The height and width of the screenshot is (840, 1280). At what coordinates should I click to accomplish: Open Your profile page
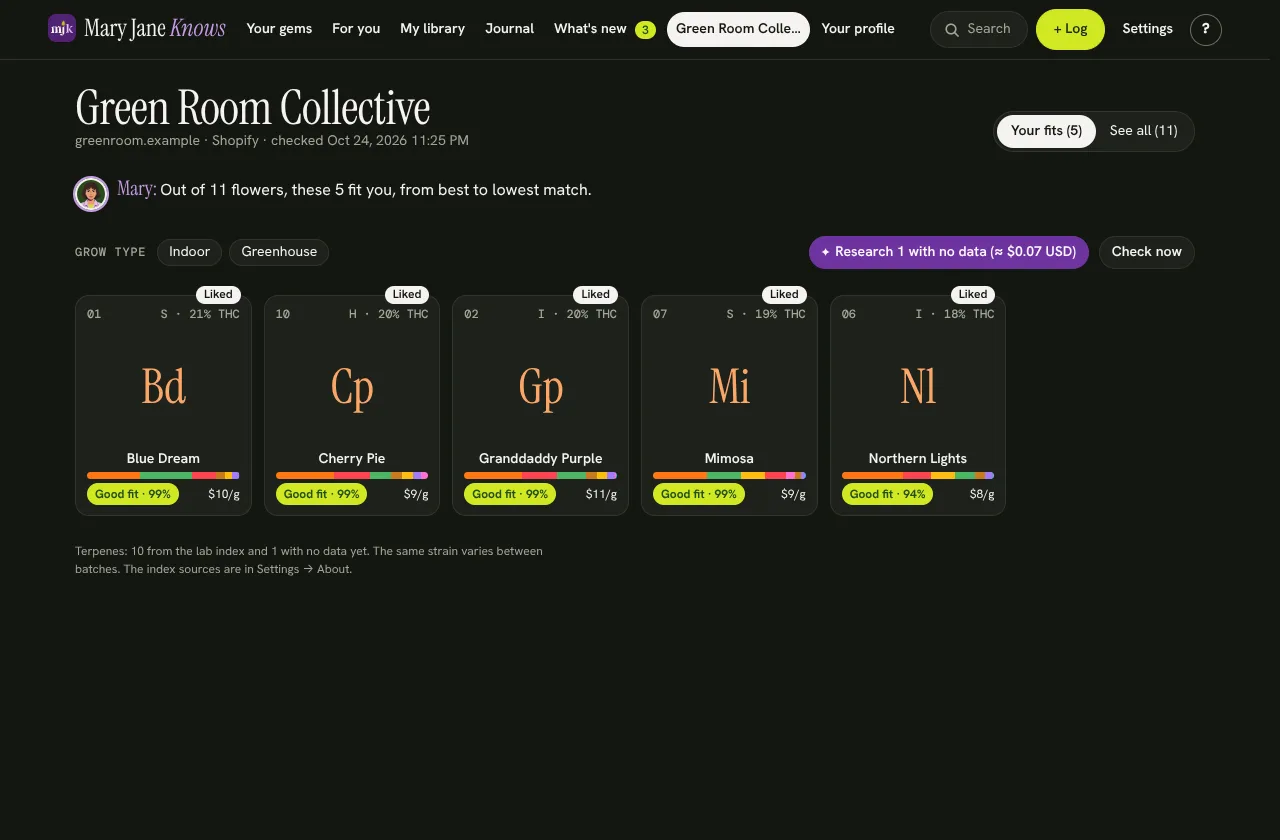click(858, 29)
